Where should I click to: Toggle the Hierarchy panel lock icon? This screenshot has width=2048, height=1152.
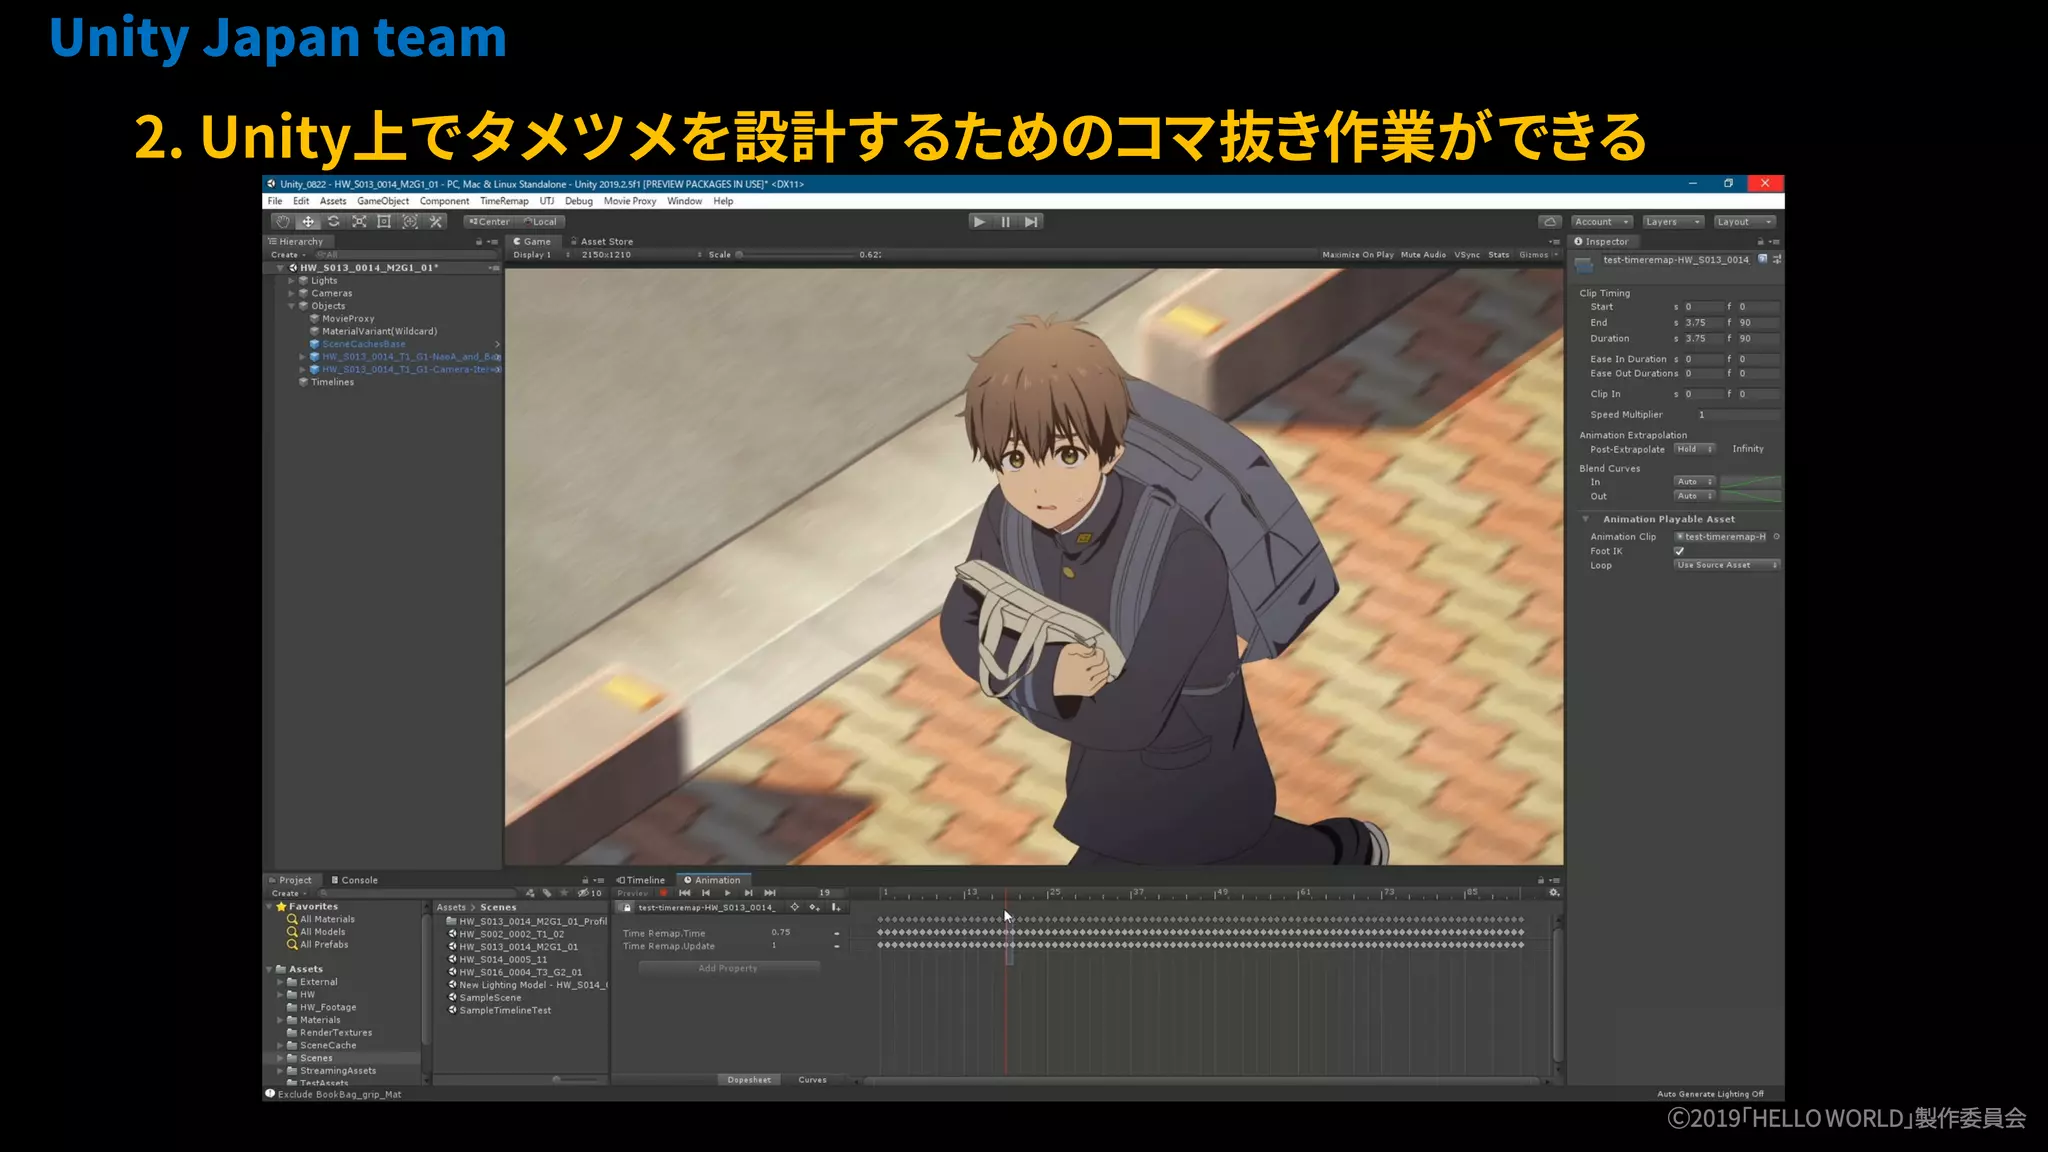(x=478, y=242)
